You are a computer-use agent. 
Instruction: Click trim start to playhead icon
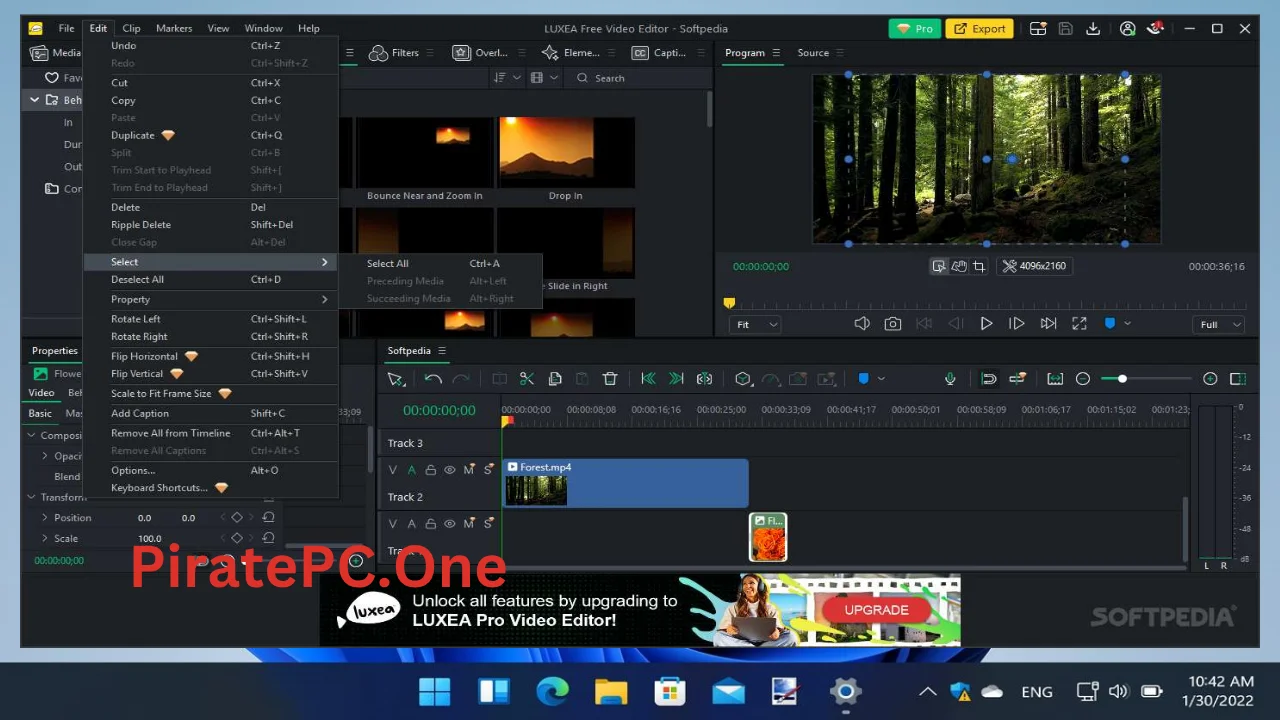coord(648,379)
